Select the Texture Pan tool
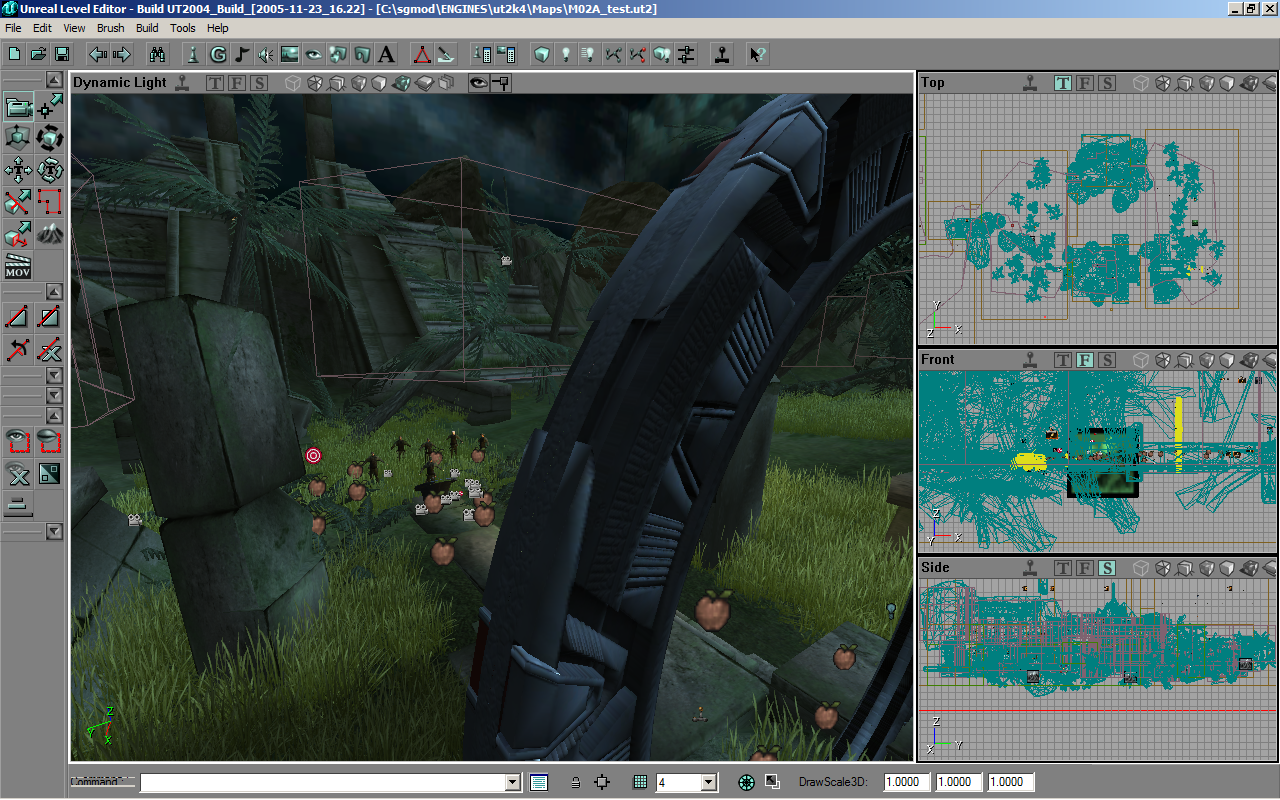This screenshot has height=800, width=1280. 18,169
